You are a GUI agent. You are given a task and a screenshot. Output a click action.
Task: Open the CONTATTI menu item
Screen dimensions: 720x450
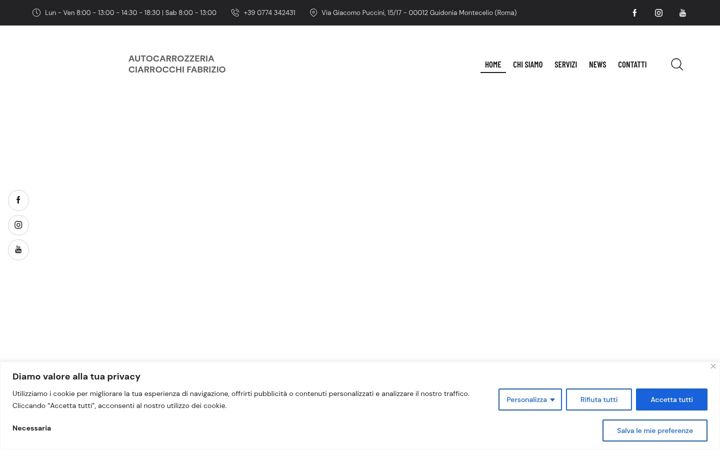(632, 64)
